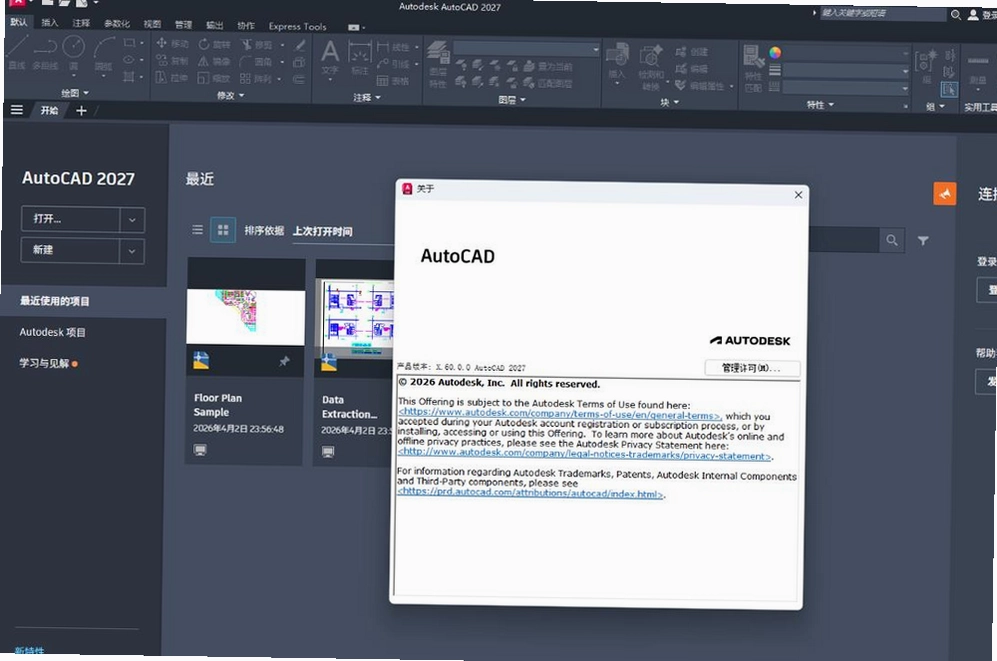The height and width of the screenshot is (661, 997).
Task: Expand the 绘图 (Draw) panel
Action: click(x=75, y=93)
